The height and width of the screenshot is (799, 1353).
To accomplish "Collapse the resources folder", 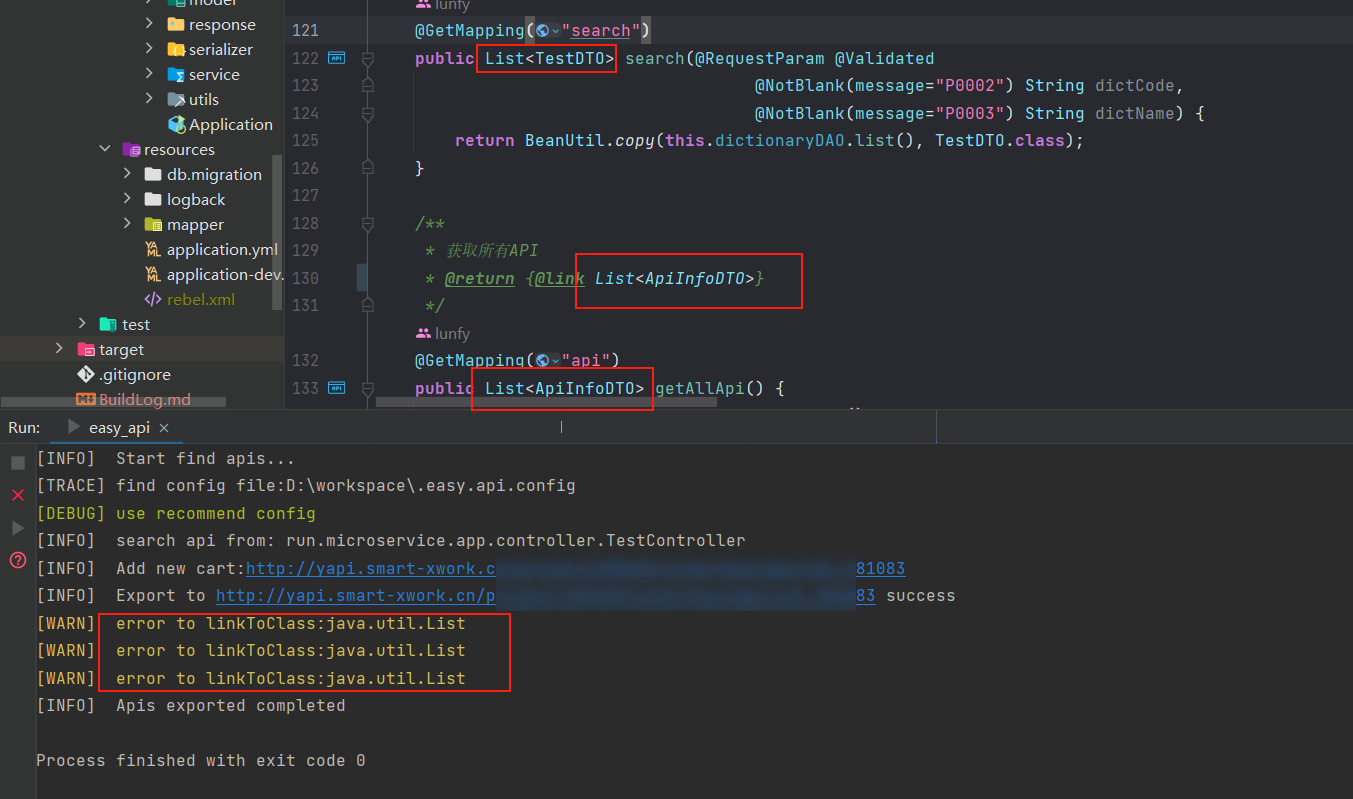I will [105, 149].
